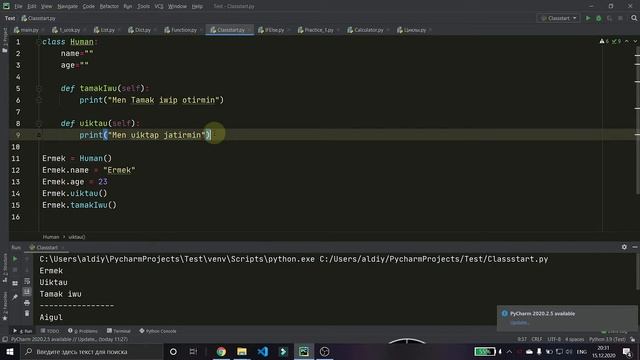Switch to Dict.py editor tab
The height and width of the screenshot is (360, 640).
pos(142,30)
